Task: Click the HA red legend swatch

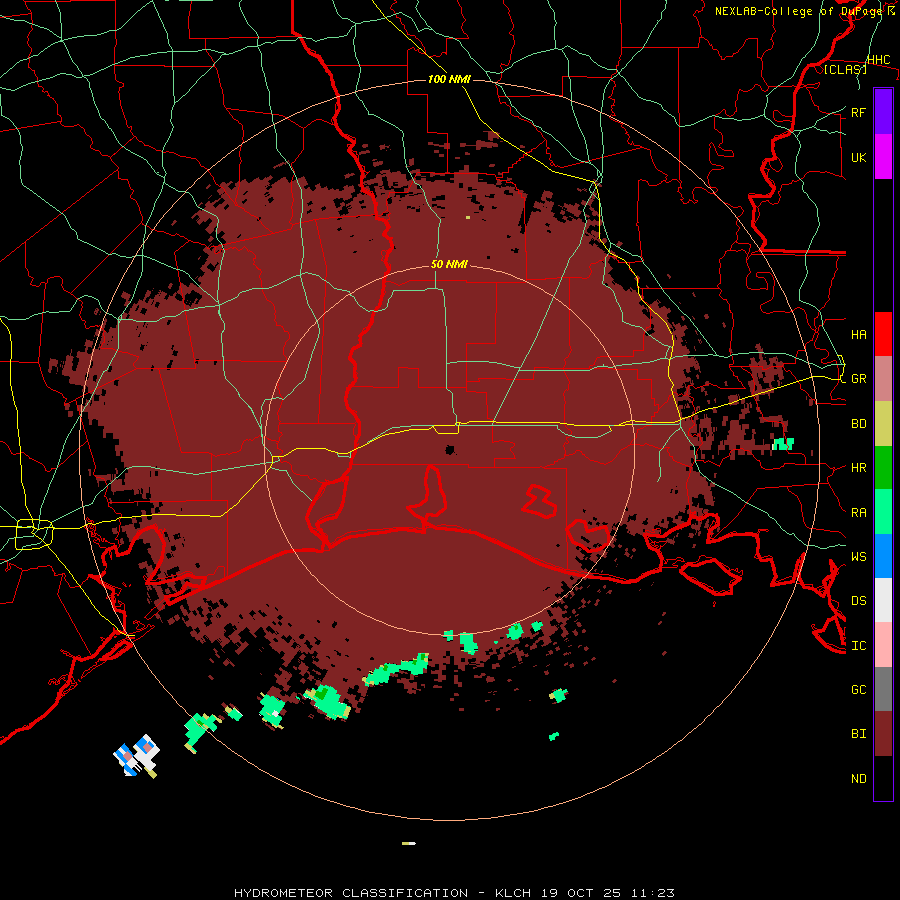Action: 883,334
